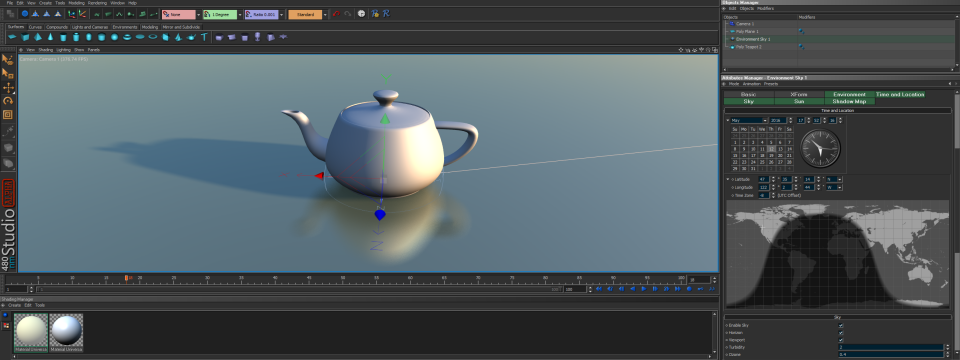Click the blue R render icon
Viewport: 960px width, 360px height.
coord(386,13)
